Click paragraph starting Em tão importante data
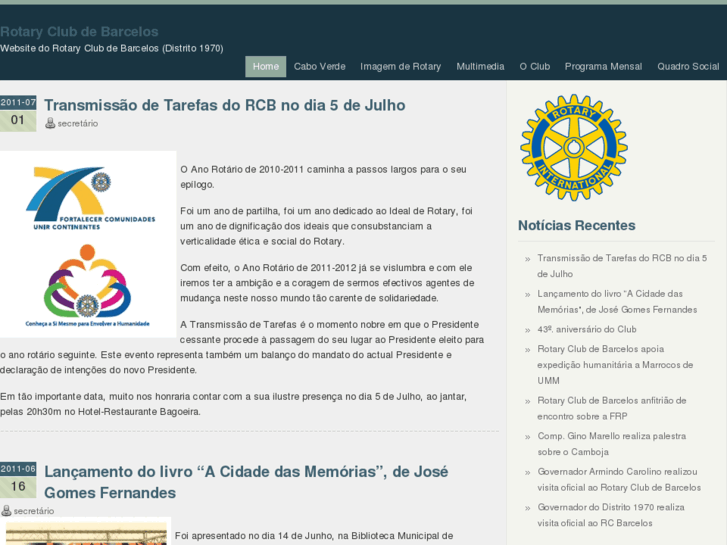The height and width of the screenshot is (545, 727). tap(233, 404)
